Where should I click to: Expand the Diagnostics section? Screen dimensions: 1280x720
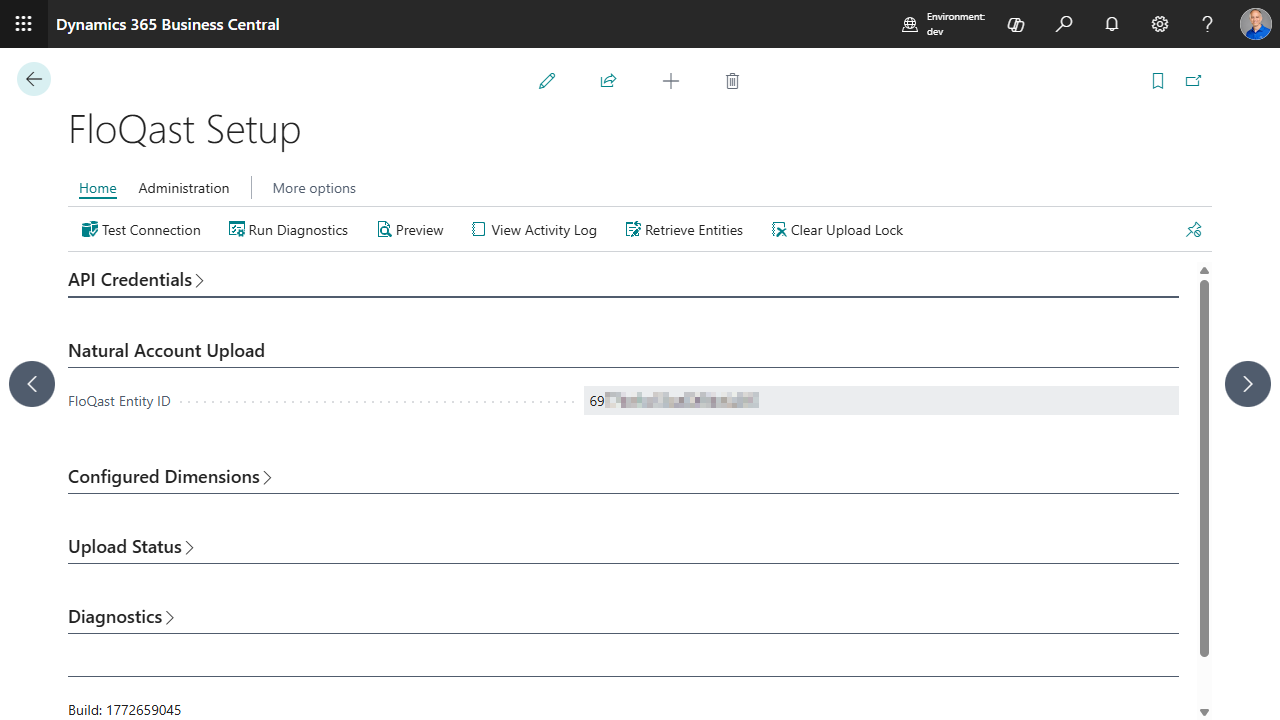coord(121,617)
